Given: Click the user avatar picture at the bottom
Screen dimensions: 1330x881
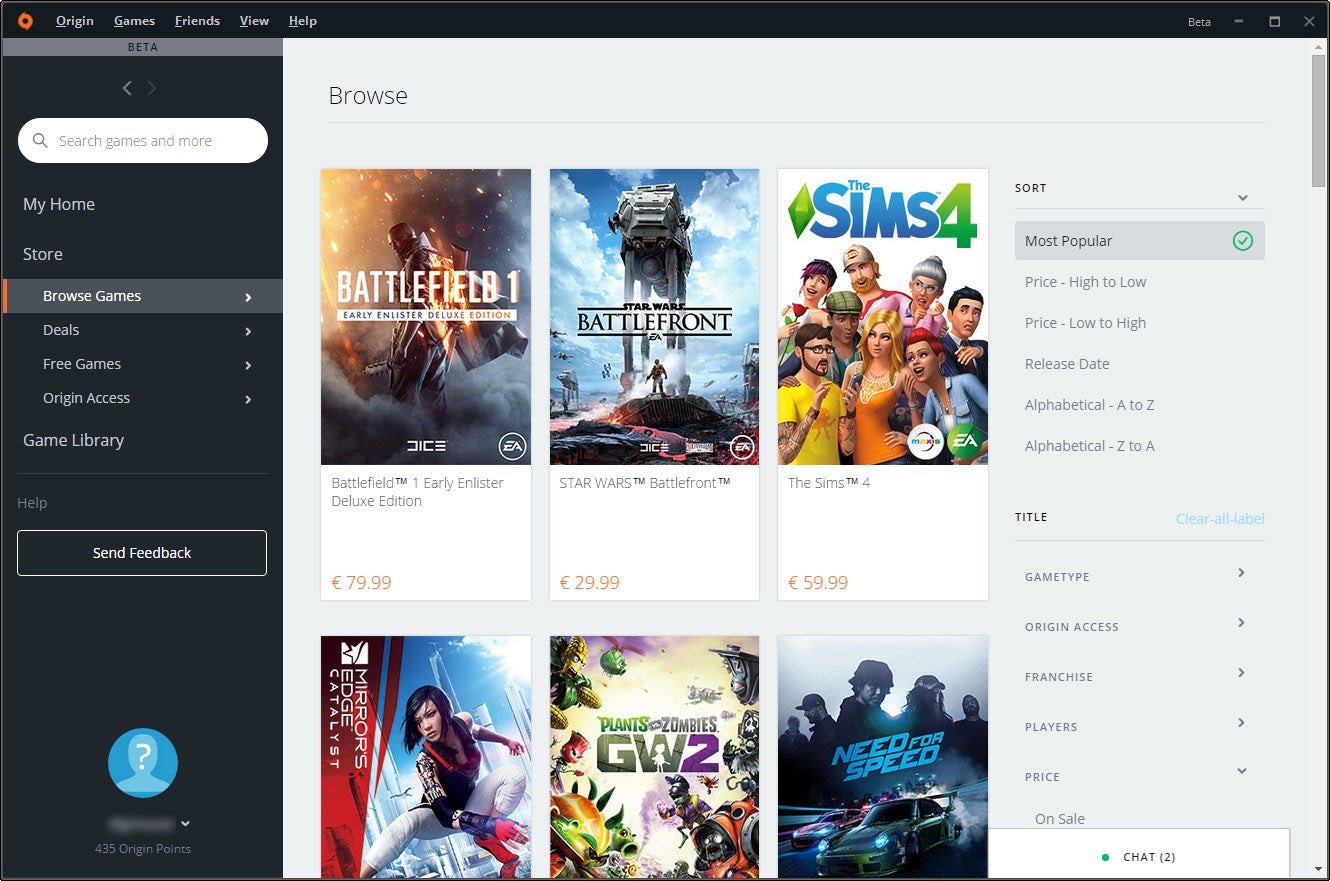Looking at the screenshot, I should point(142,762).
